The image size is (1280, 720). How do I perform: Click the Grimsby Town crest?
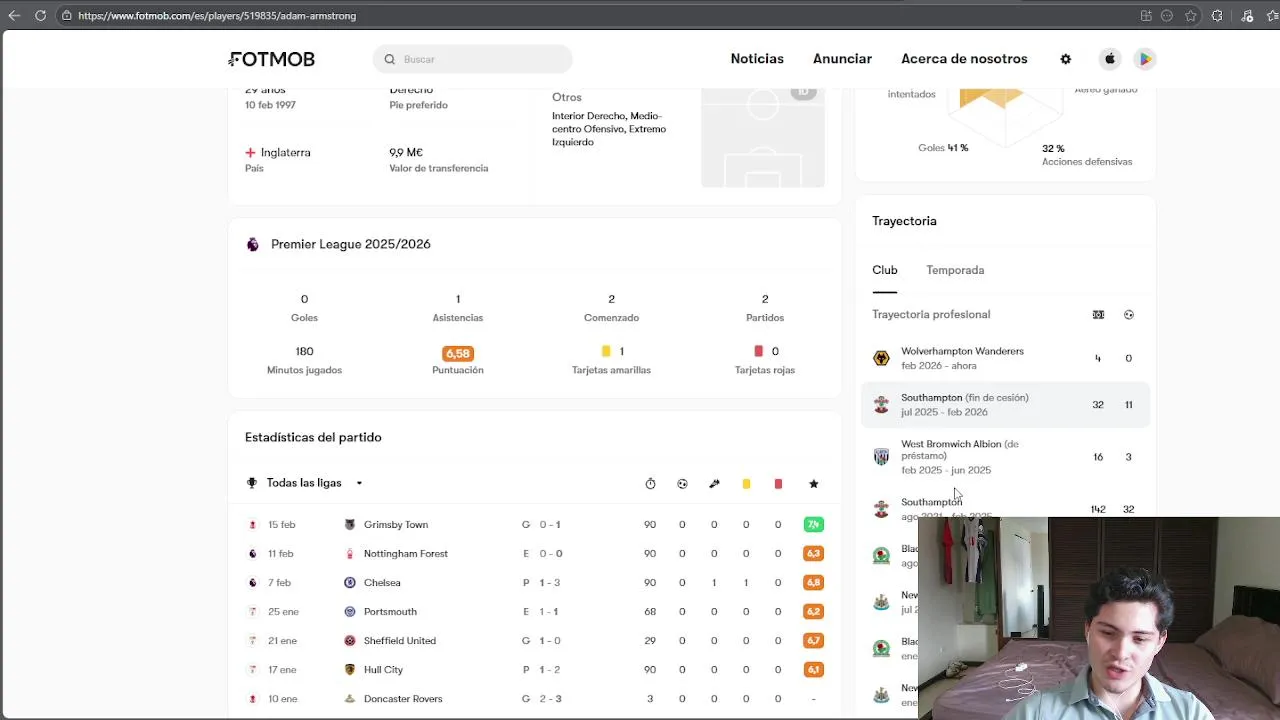[350, 525]
